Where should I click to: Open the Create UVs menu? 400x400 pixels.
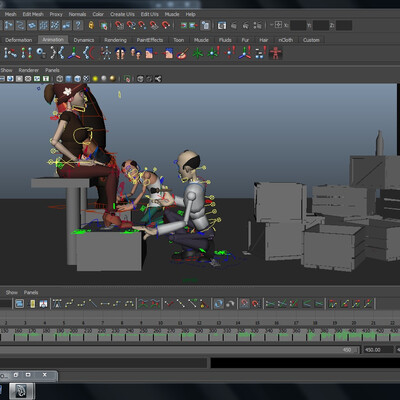tap(122, 14)
